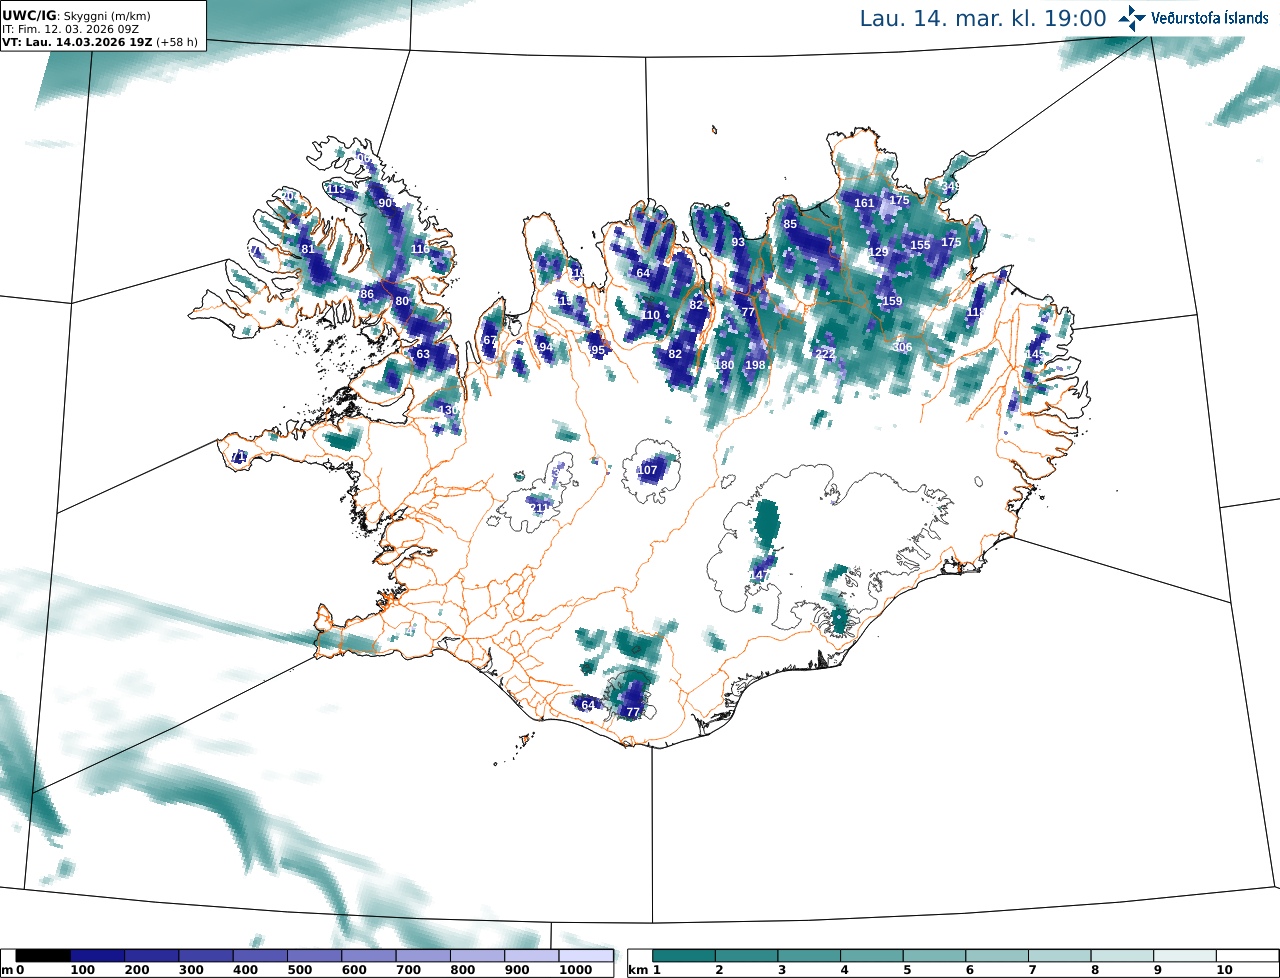The height and width of the screenshot is (978, 1280).
Task: Pick the black 0–100 m legend swatch
Action: tap(43, 956)
